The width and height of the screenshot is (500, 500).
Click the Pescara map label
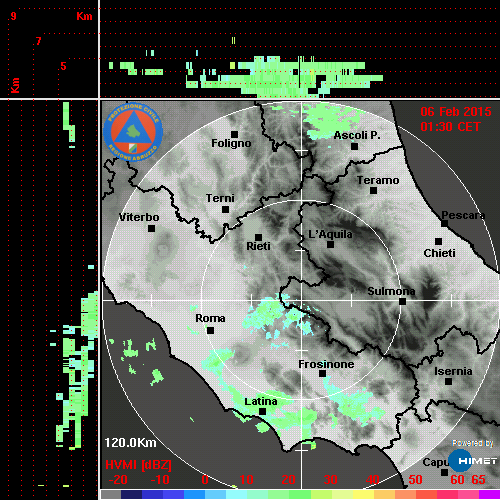click(x=463, y=215)
